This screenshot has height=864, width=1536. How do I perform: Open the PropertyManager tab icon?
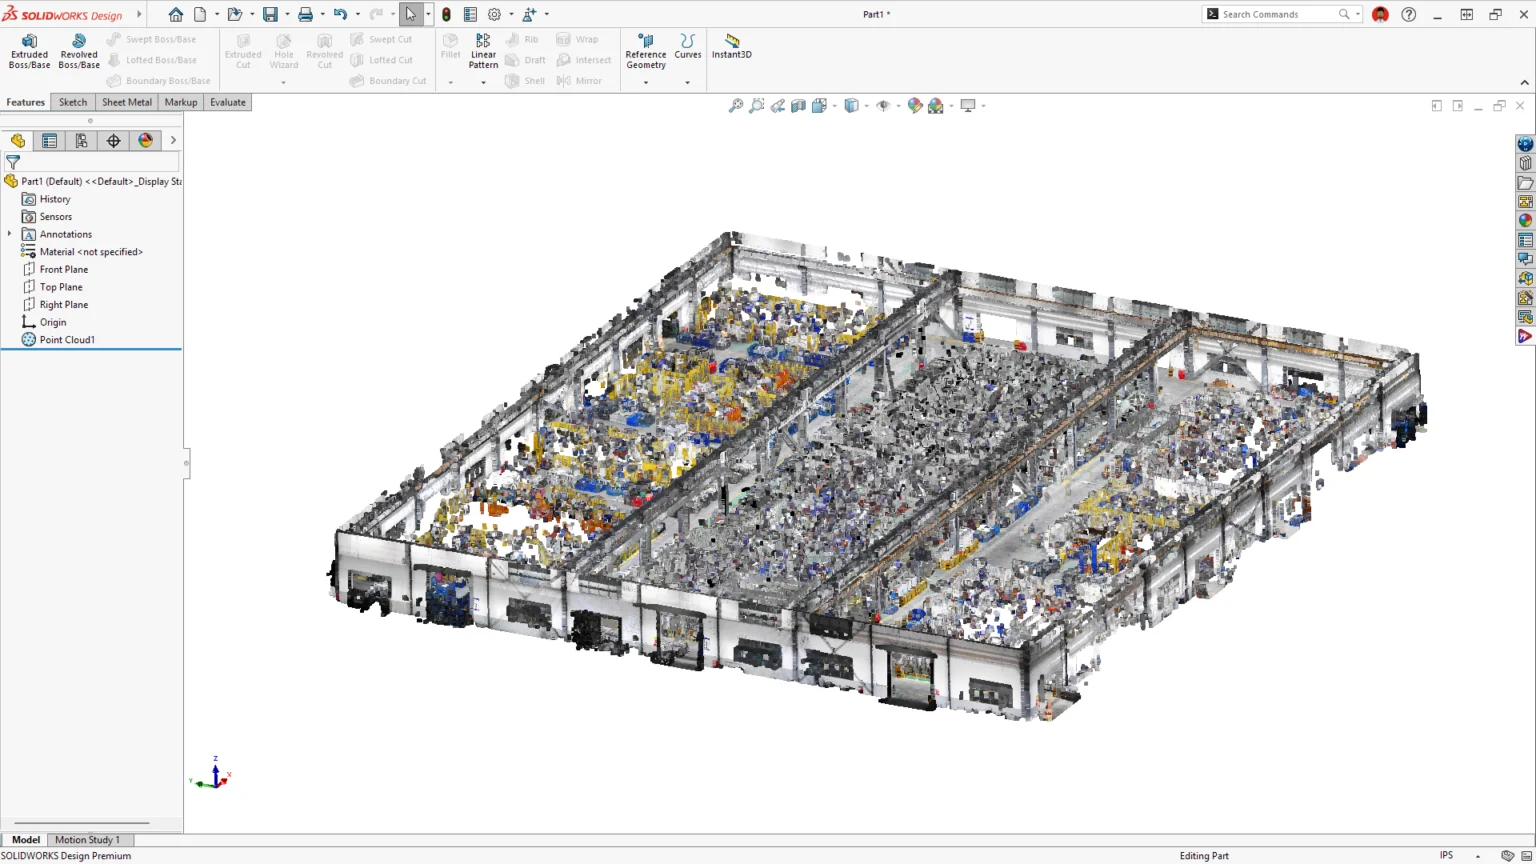(x=49, y=141)
